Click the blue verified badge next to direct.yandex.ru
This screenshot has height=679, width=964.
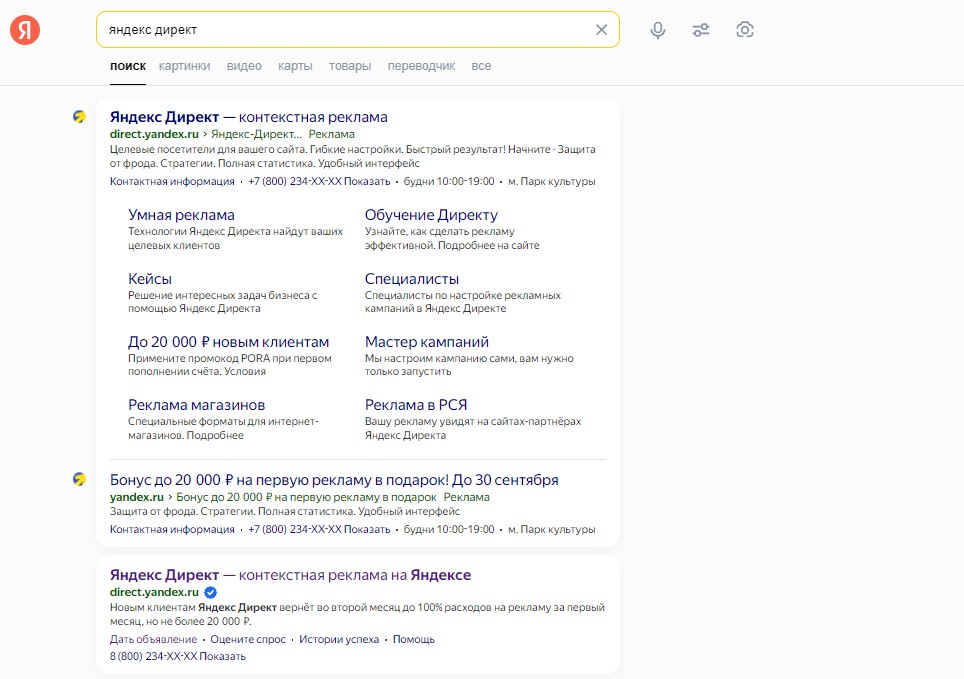tap(210, 592)
